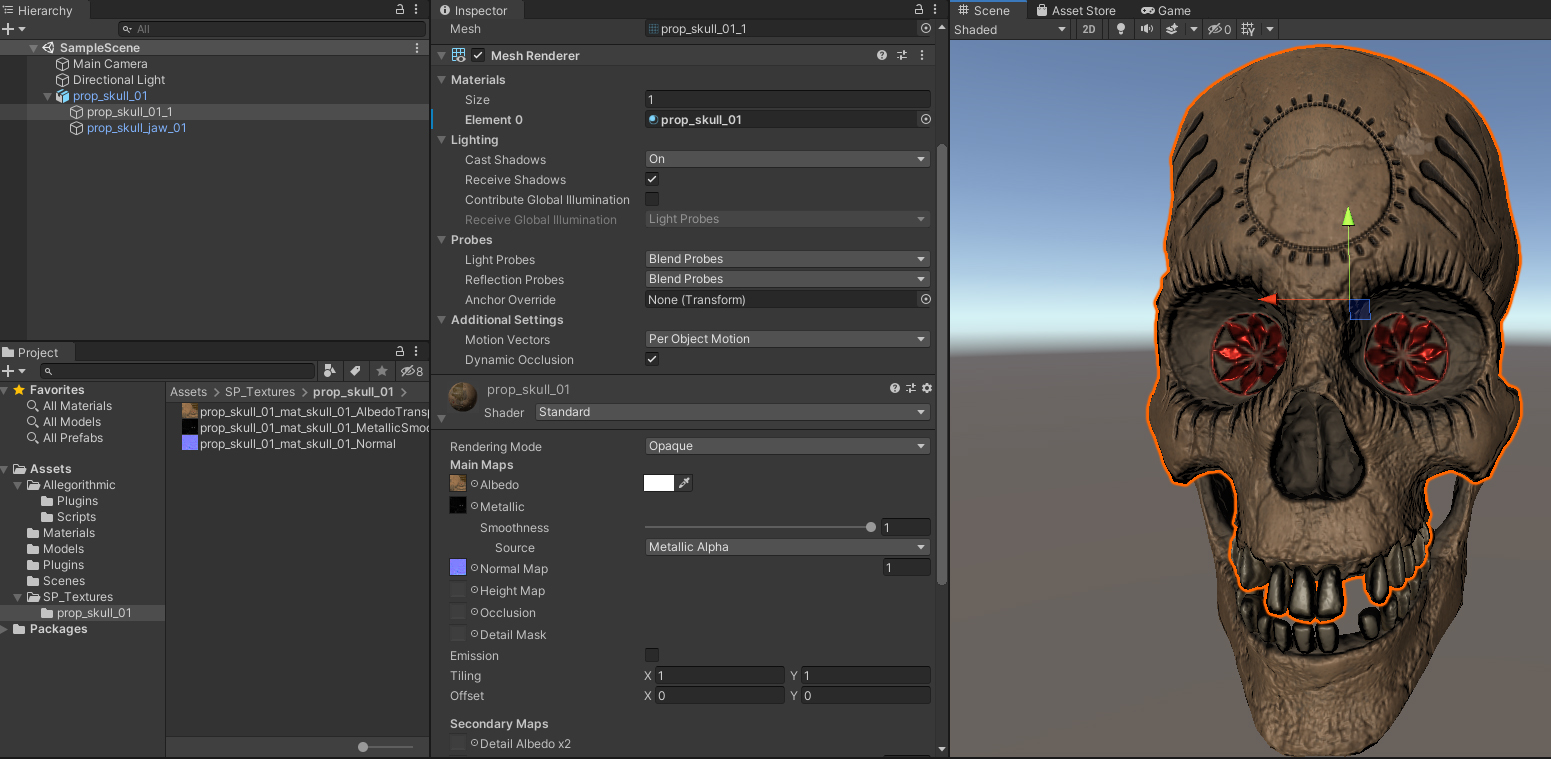The image size is (1551, 759).
Task: Uncheck the Receive Shadows checkbox
Action: 652,180
